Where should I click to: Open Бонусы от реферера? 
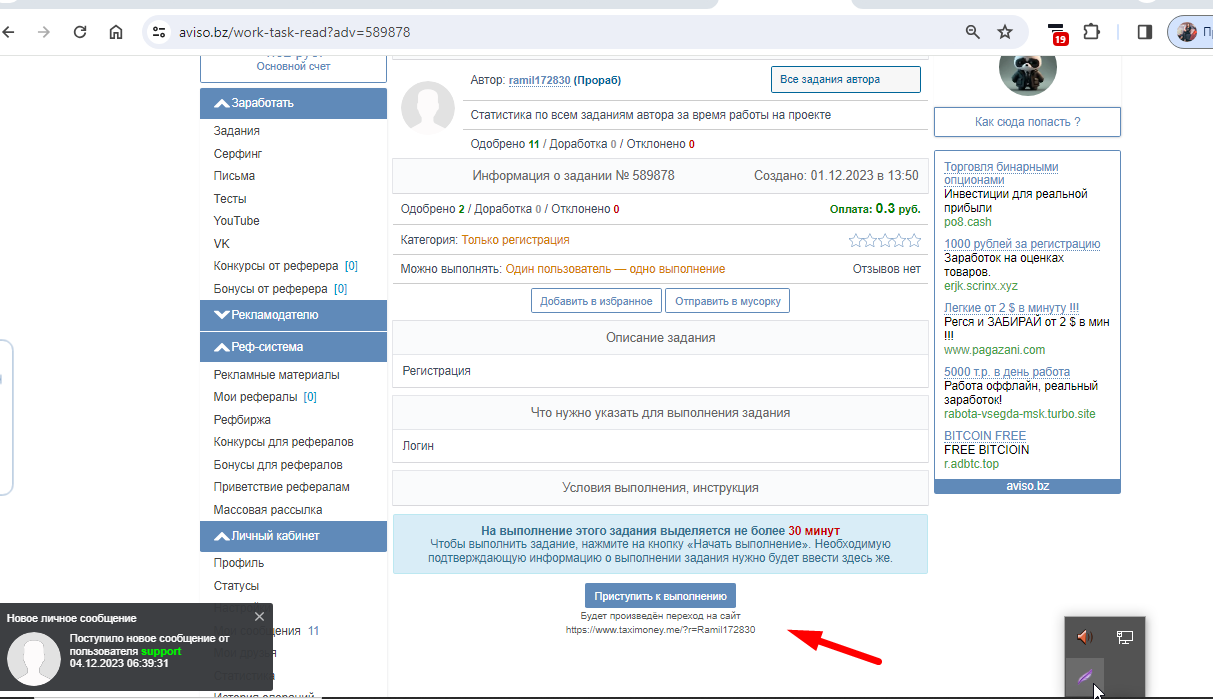click(270, 289)
